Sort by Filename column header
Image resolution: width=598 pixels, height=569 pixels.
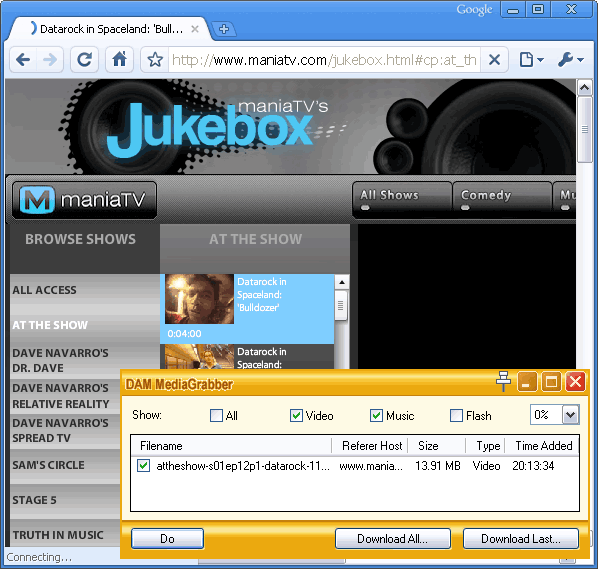[x=231, y=446]
